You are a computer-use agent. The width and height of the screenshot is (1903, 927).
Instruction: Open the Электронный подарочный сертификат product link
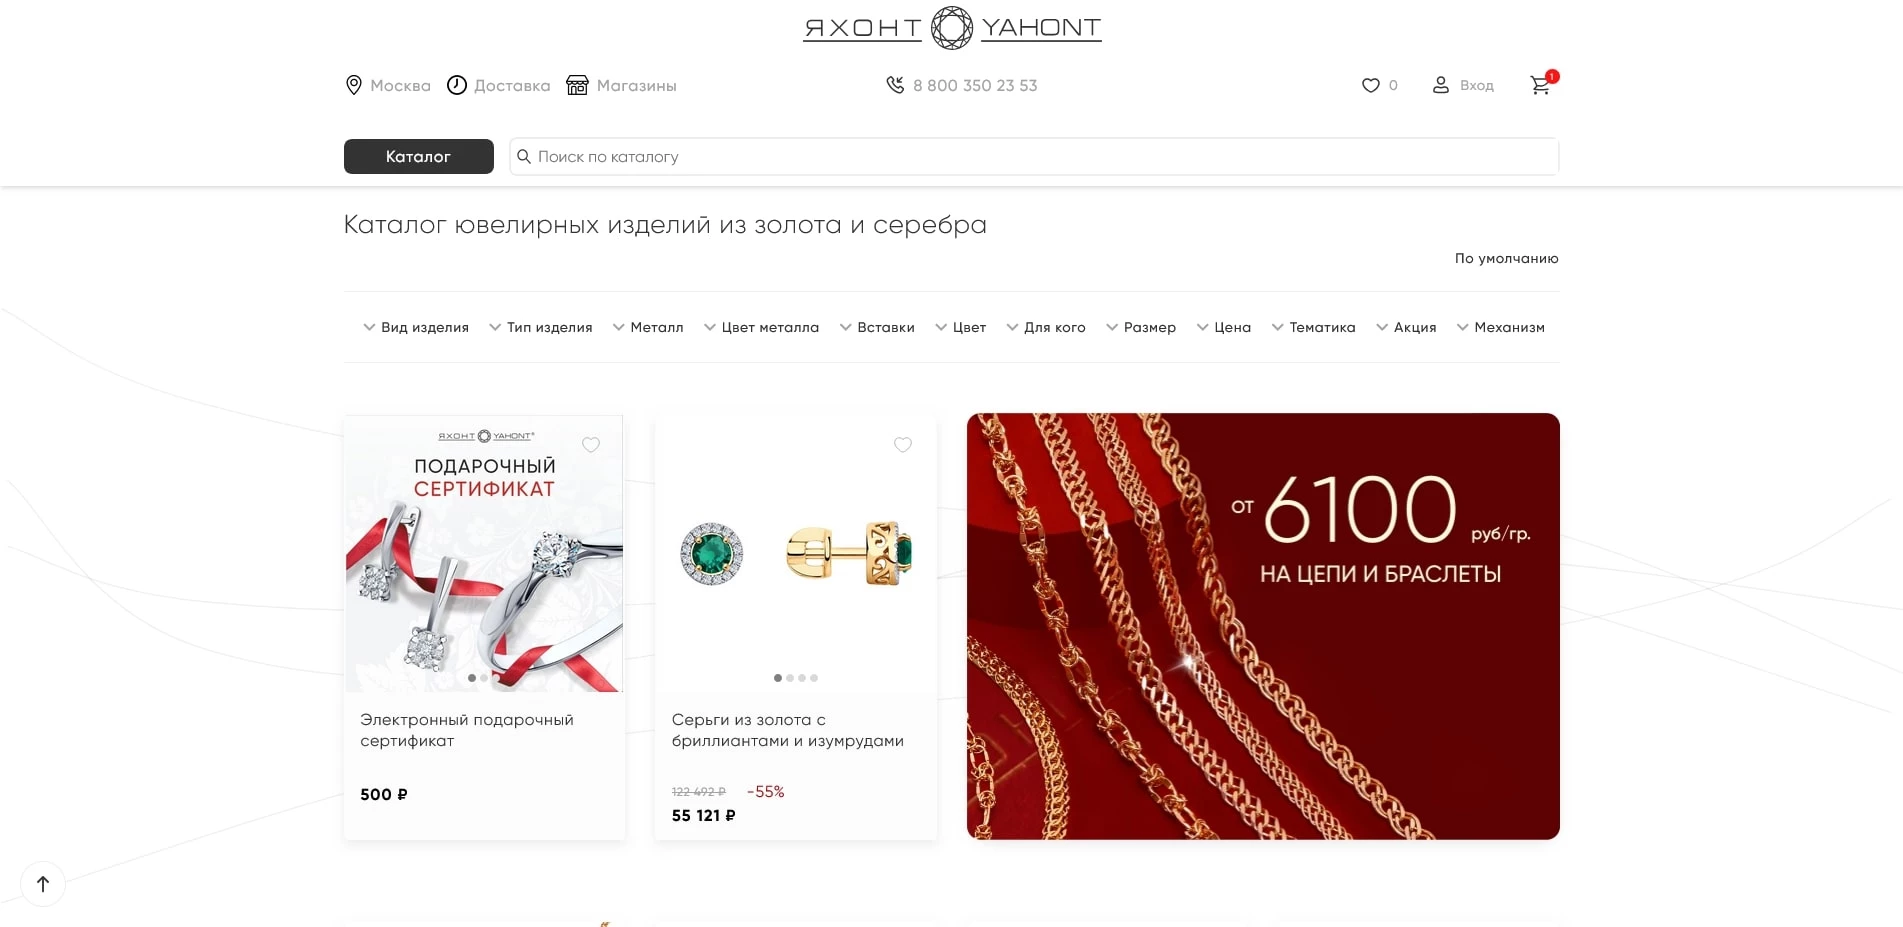click(x=467, y=730)
